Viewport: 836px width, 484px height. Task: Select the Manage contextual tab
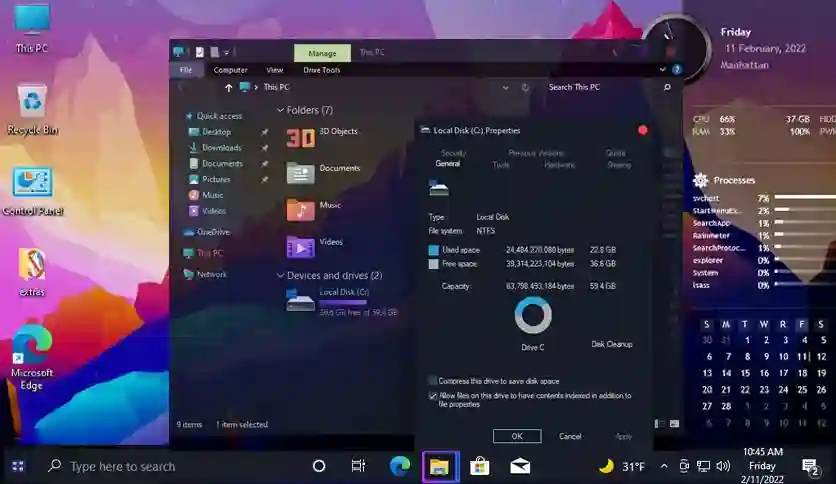point(322,53)
